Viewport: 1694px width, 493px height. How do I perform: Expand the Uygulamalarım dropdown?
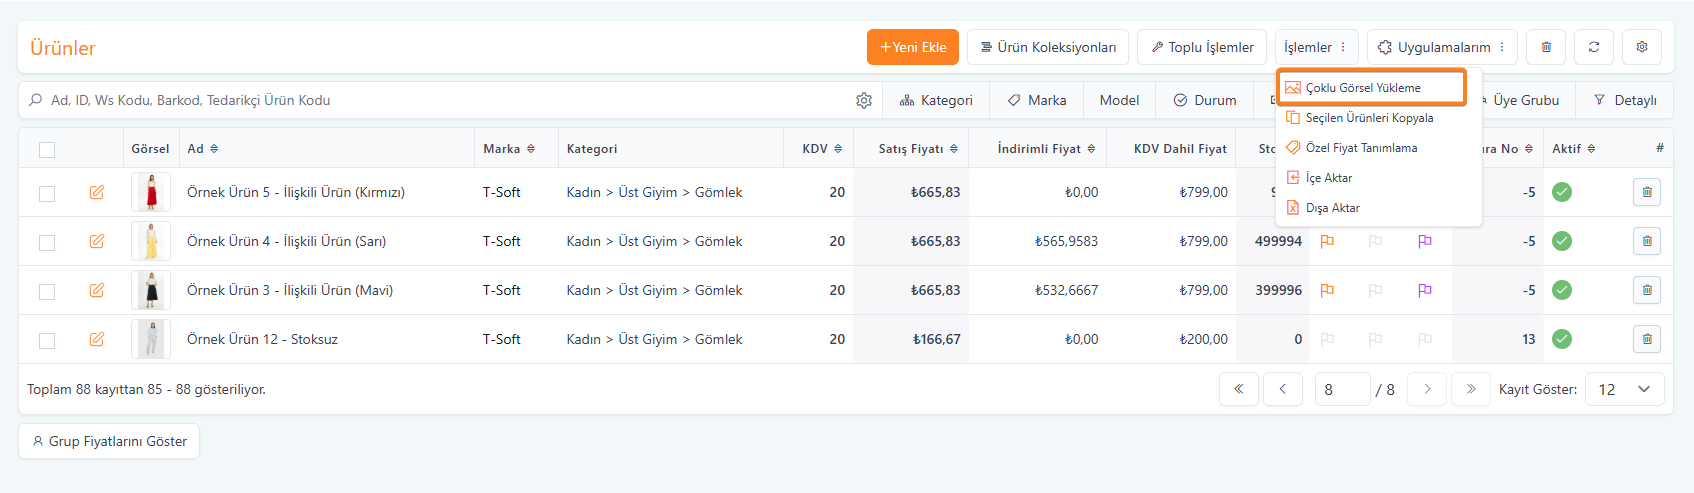point(1441,47)
